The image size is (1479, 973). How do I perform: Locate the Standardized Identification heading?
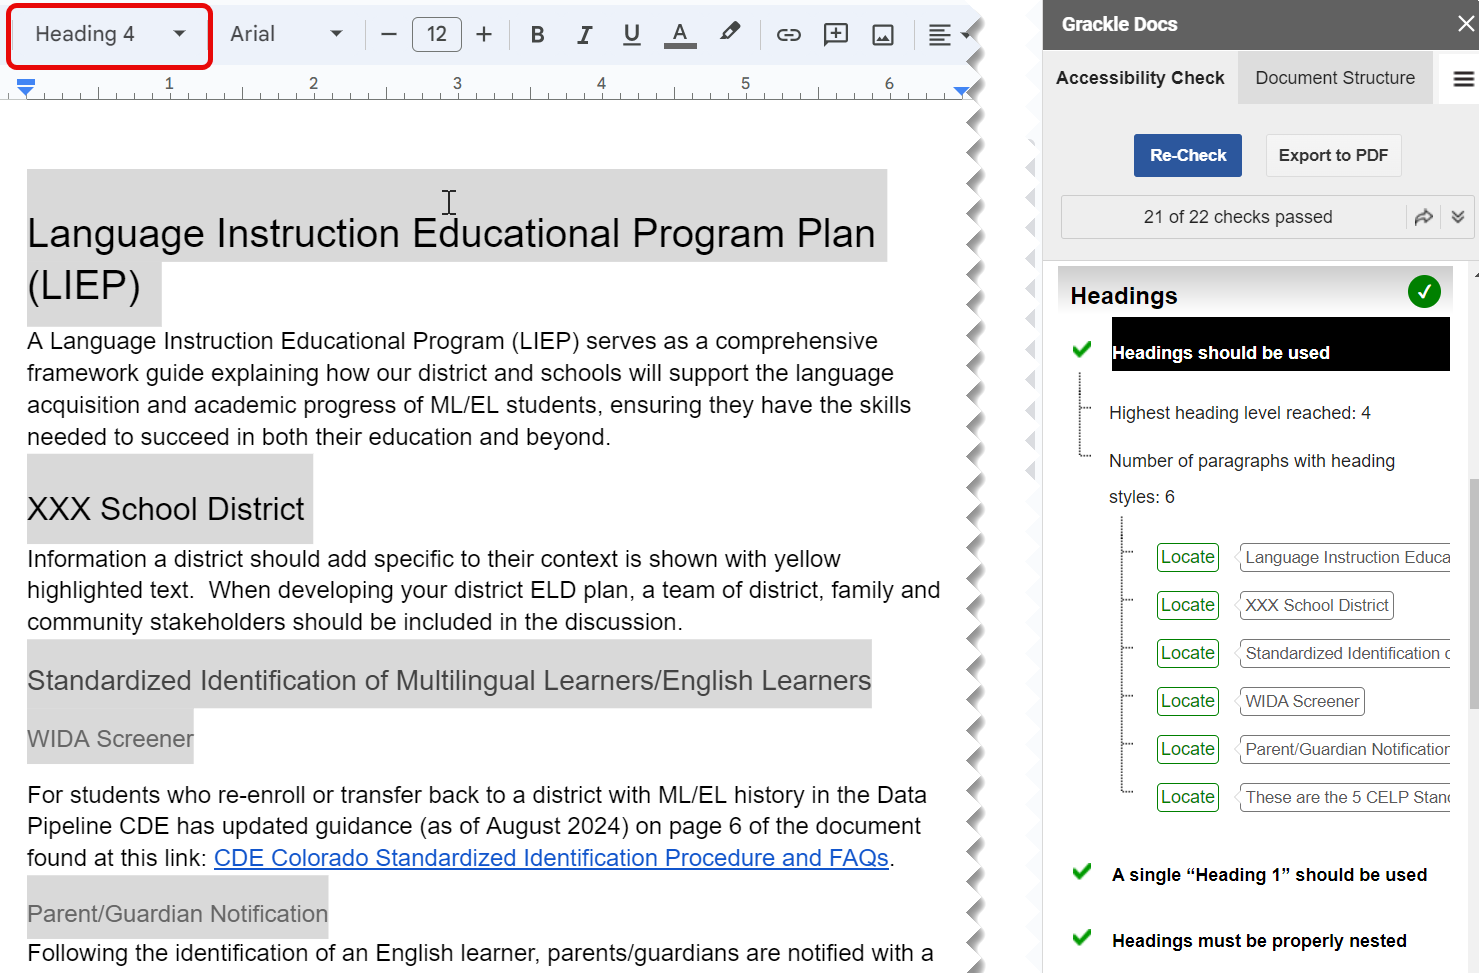(x=1188, y=653)
